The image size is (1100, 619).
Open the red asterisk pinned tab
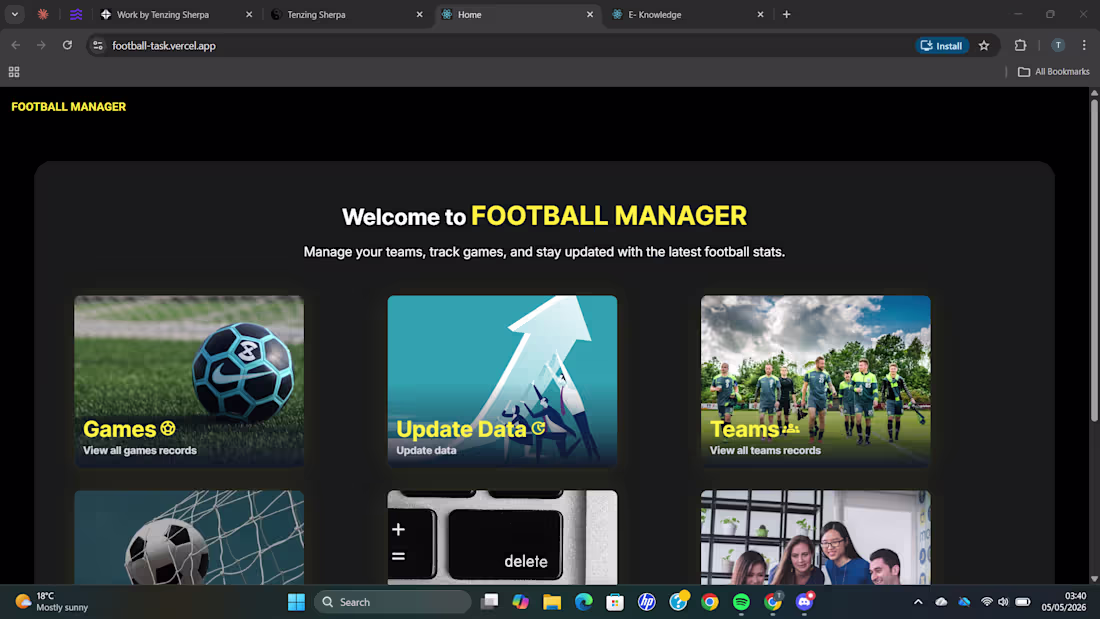(43, 14)
